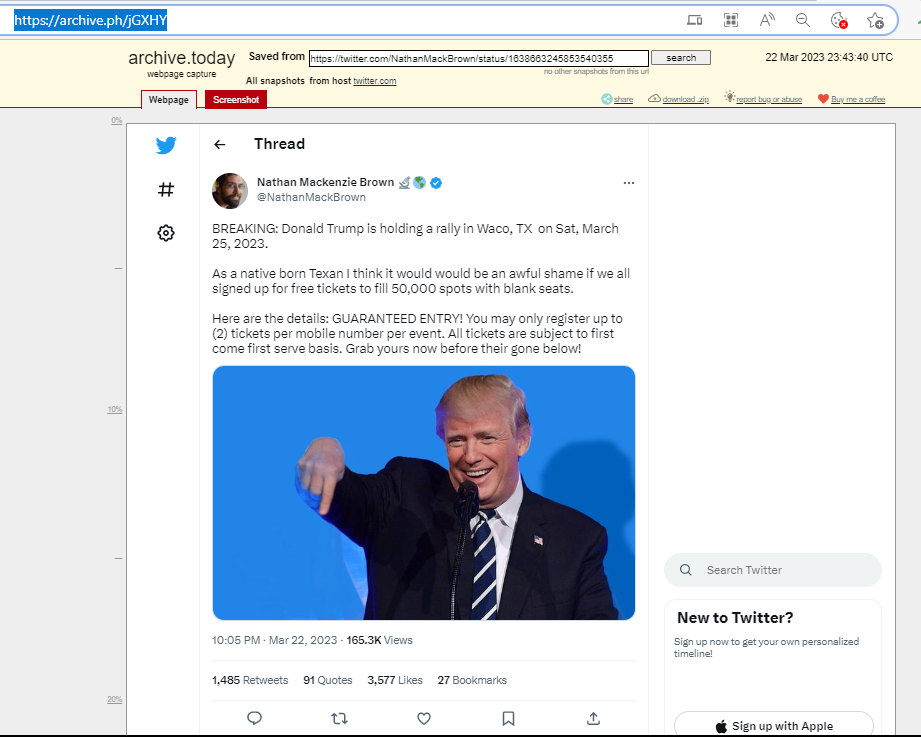Click the Twitter bird logo
Viewport: 921px width, 737px height.
click(x=166, y=145)
